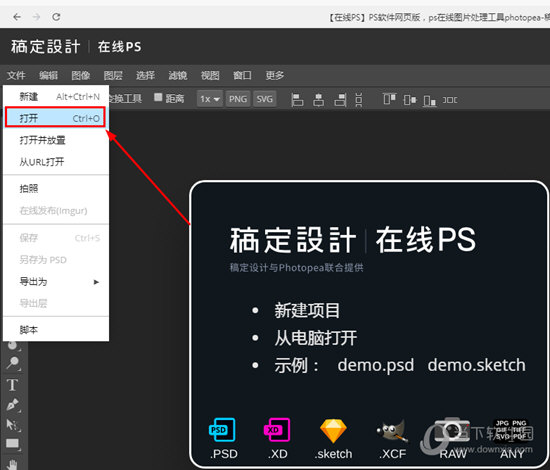Toggle the 距离 checkbox
This screenshot has width=550, height=470.
[x=158, y=97]
